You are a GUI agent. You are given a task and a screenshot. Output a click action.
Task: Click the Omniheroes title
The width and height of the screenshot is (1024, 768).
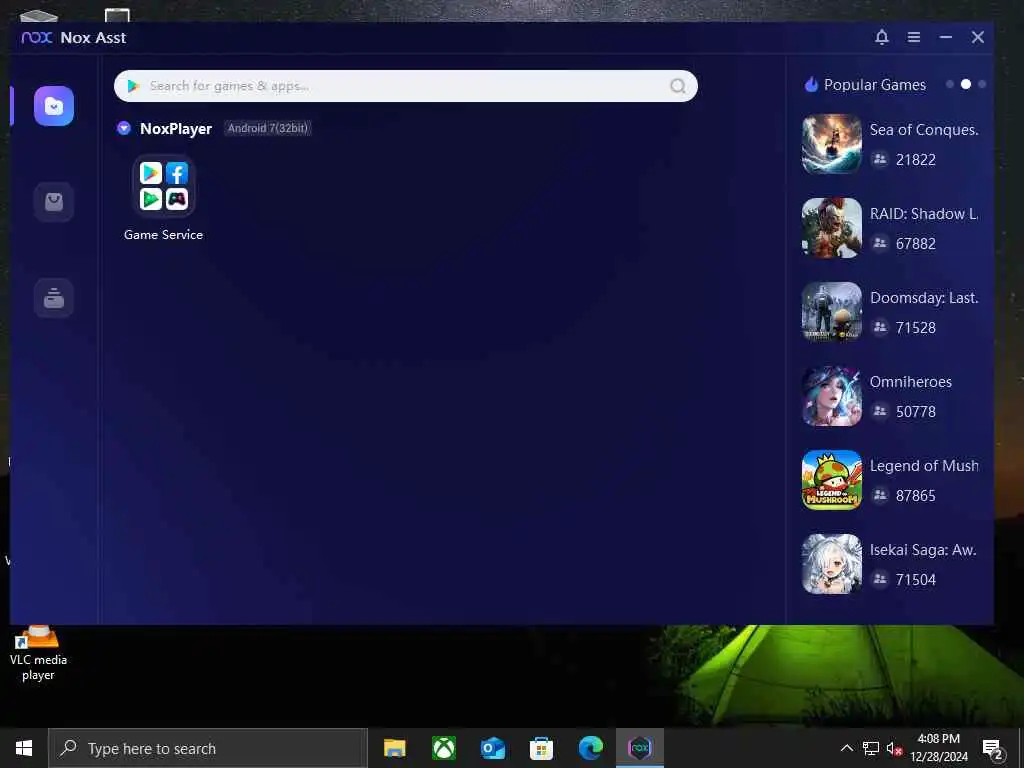(x=910, y=382)
